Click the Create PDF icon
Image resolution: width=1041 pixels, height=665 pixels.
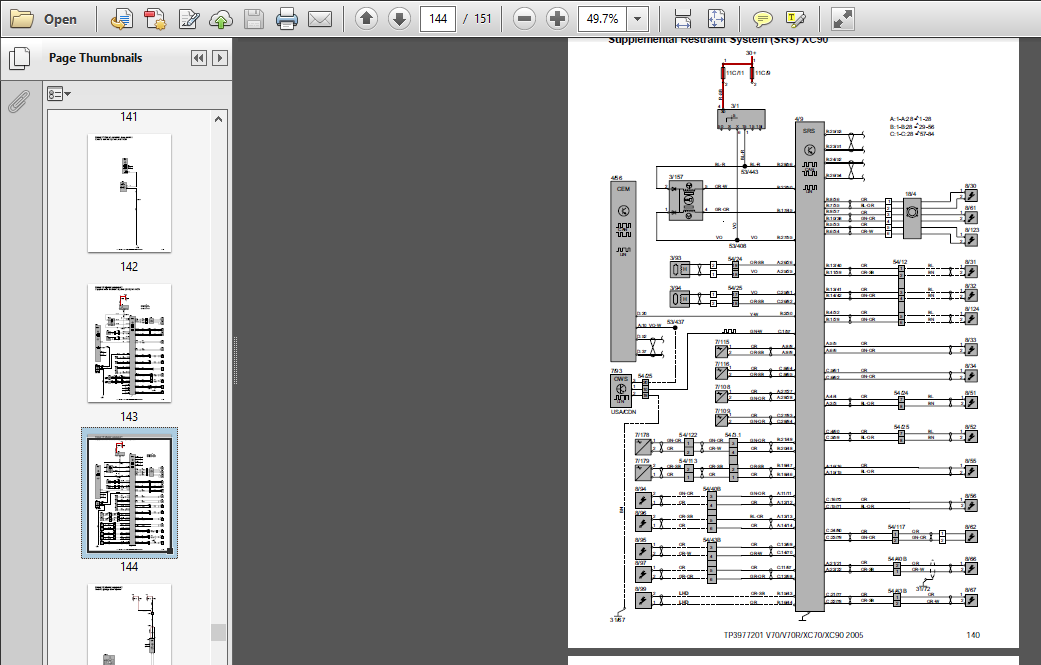coord(155,19)
